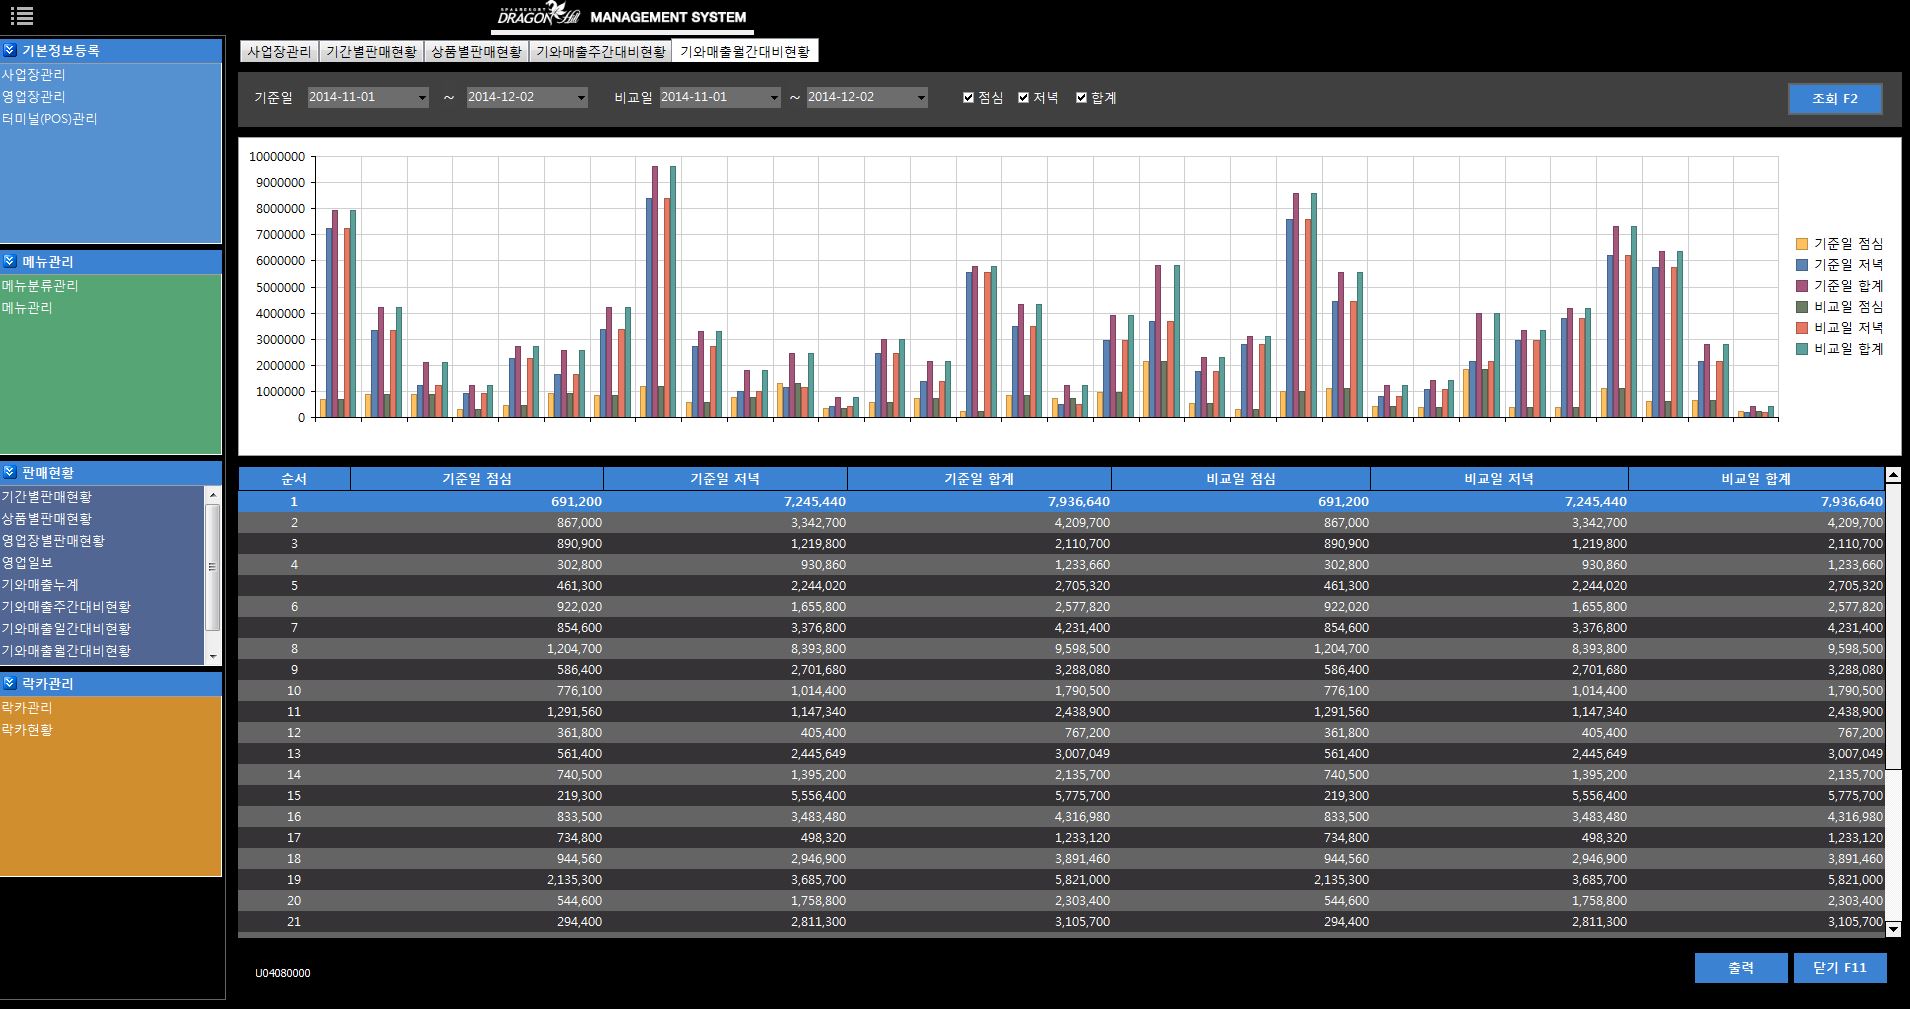Toggle the 합계 checkbox
Image resolution: width=1910 pixels, height=1009 pixels.
pos(1081,98)
